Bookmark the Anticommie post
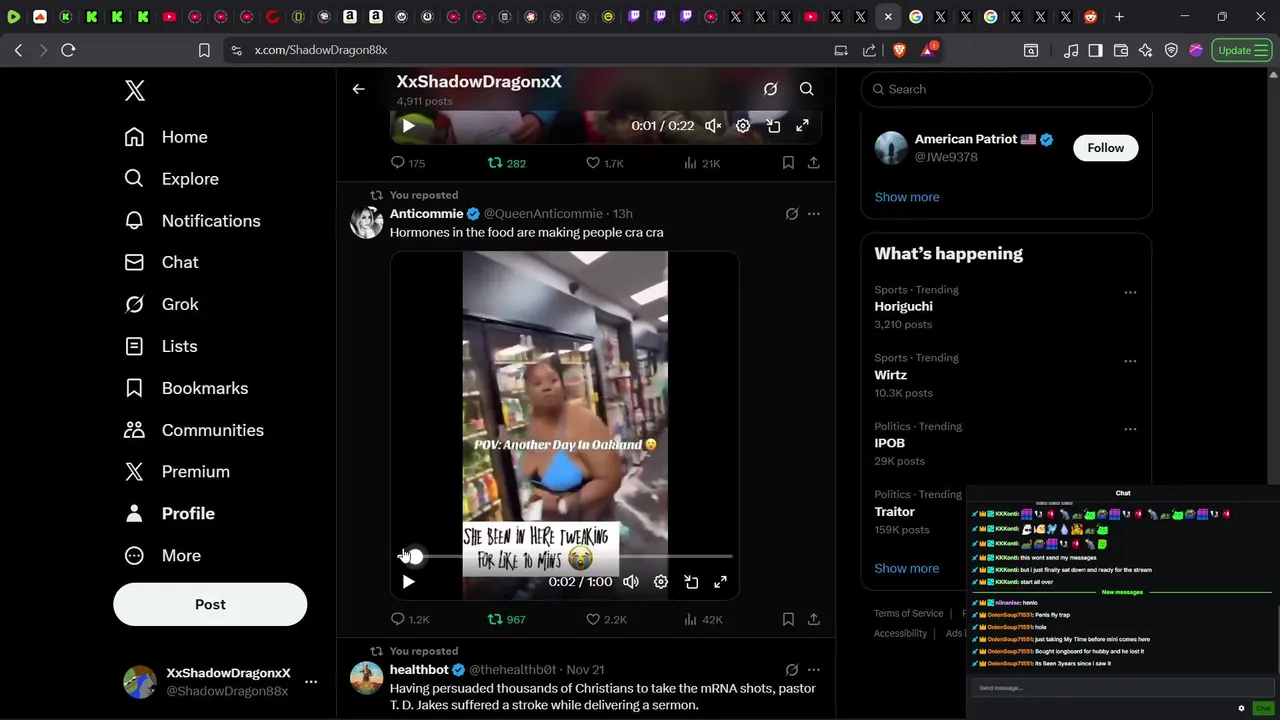Viewport: 1280px width, 720px height. click(x=788, y=619)
